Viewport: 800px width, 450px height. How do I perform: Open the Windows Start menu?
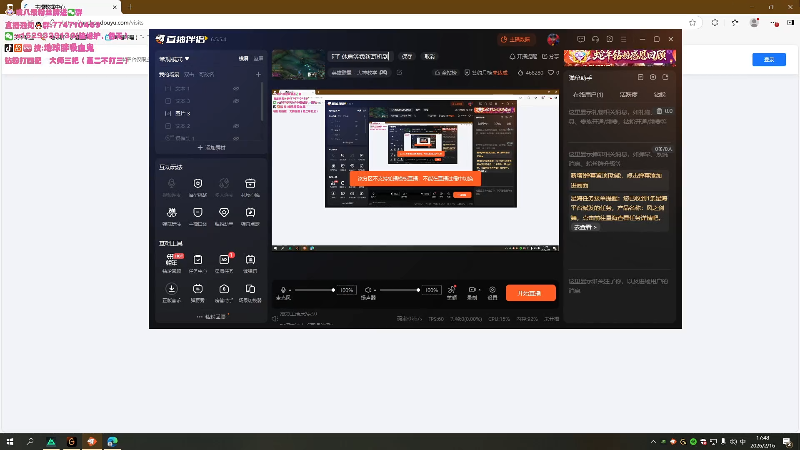coord(10,441)
